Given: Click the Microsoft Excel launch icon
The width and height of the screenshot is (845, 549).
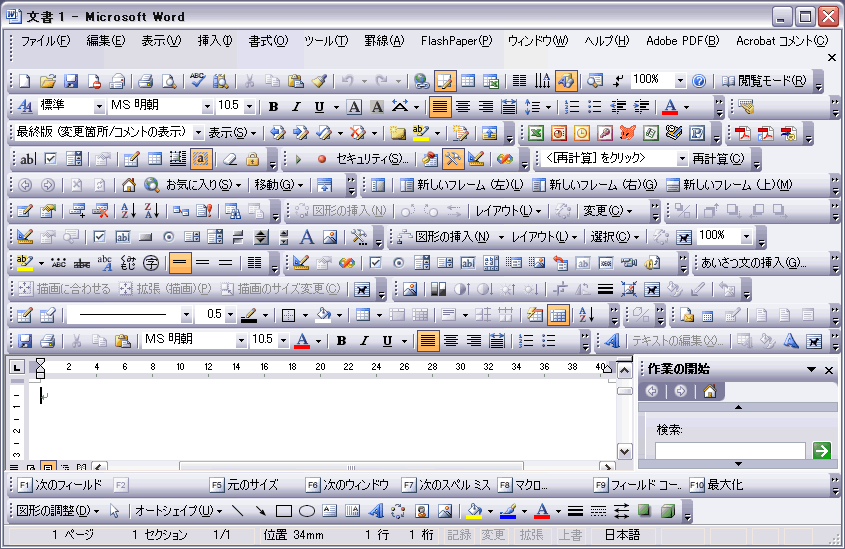Looking at the screenshot, I should 536,133.
